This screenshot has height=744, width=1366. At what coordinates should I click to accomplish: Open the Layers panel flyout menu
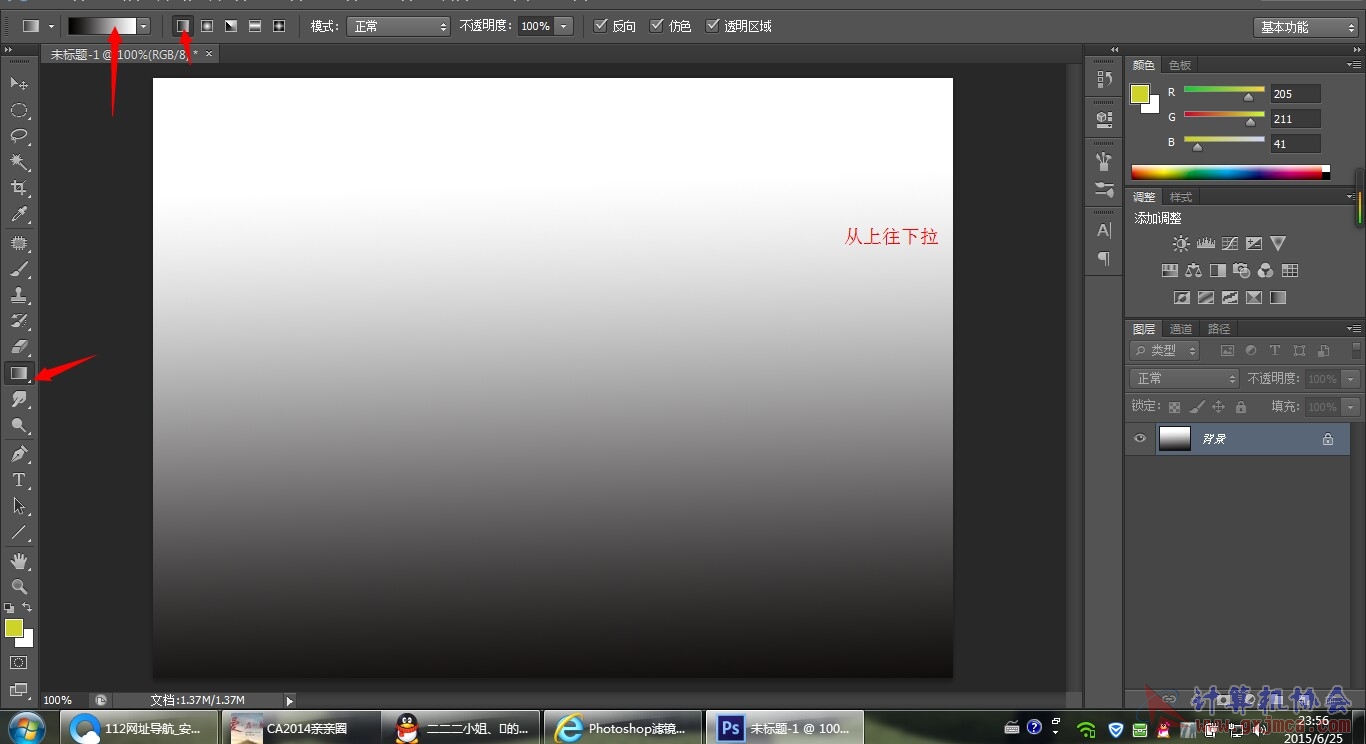(x=1352, y=328)
